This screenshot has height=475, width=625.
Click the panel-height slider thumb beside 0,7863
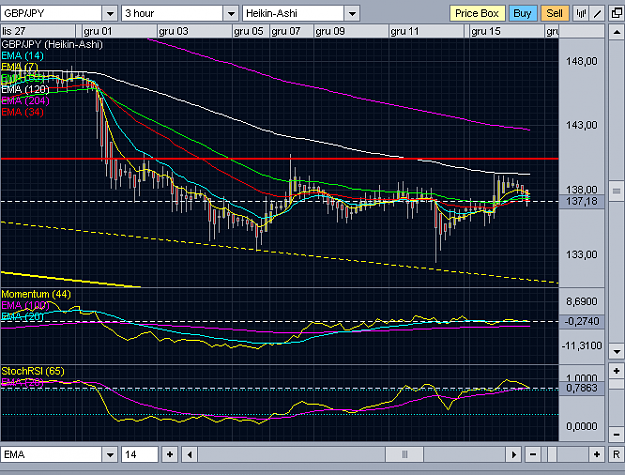(x=616, y=384)
